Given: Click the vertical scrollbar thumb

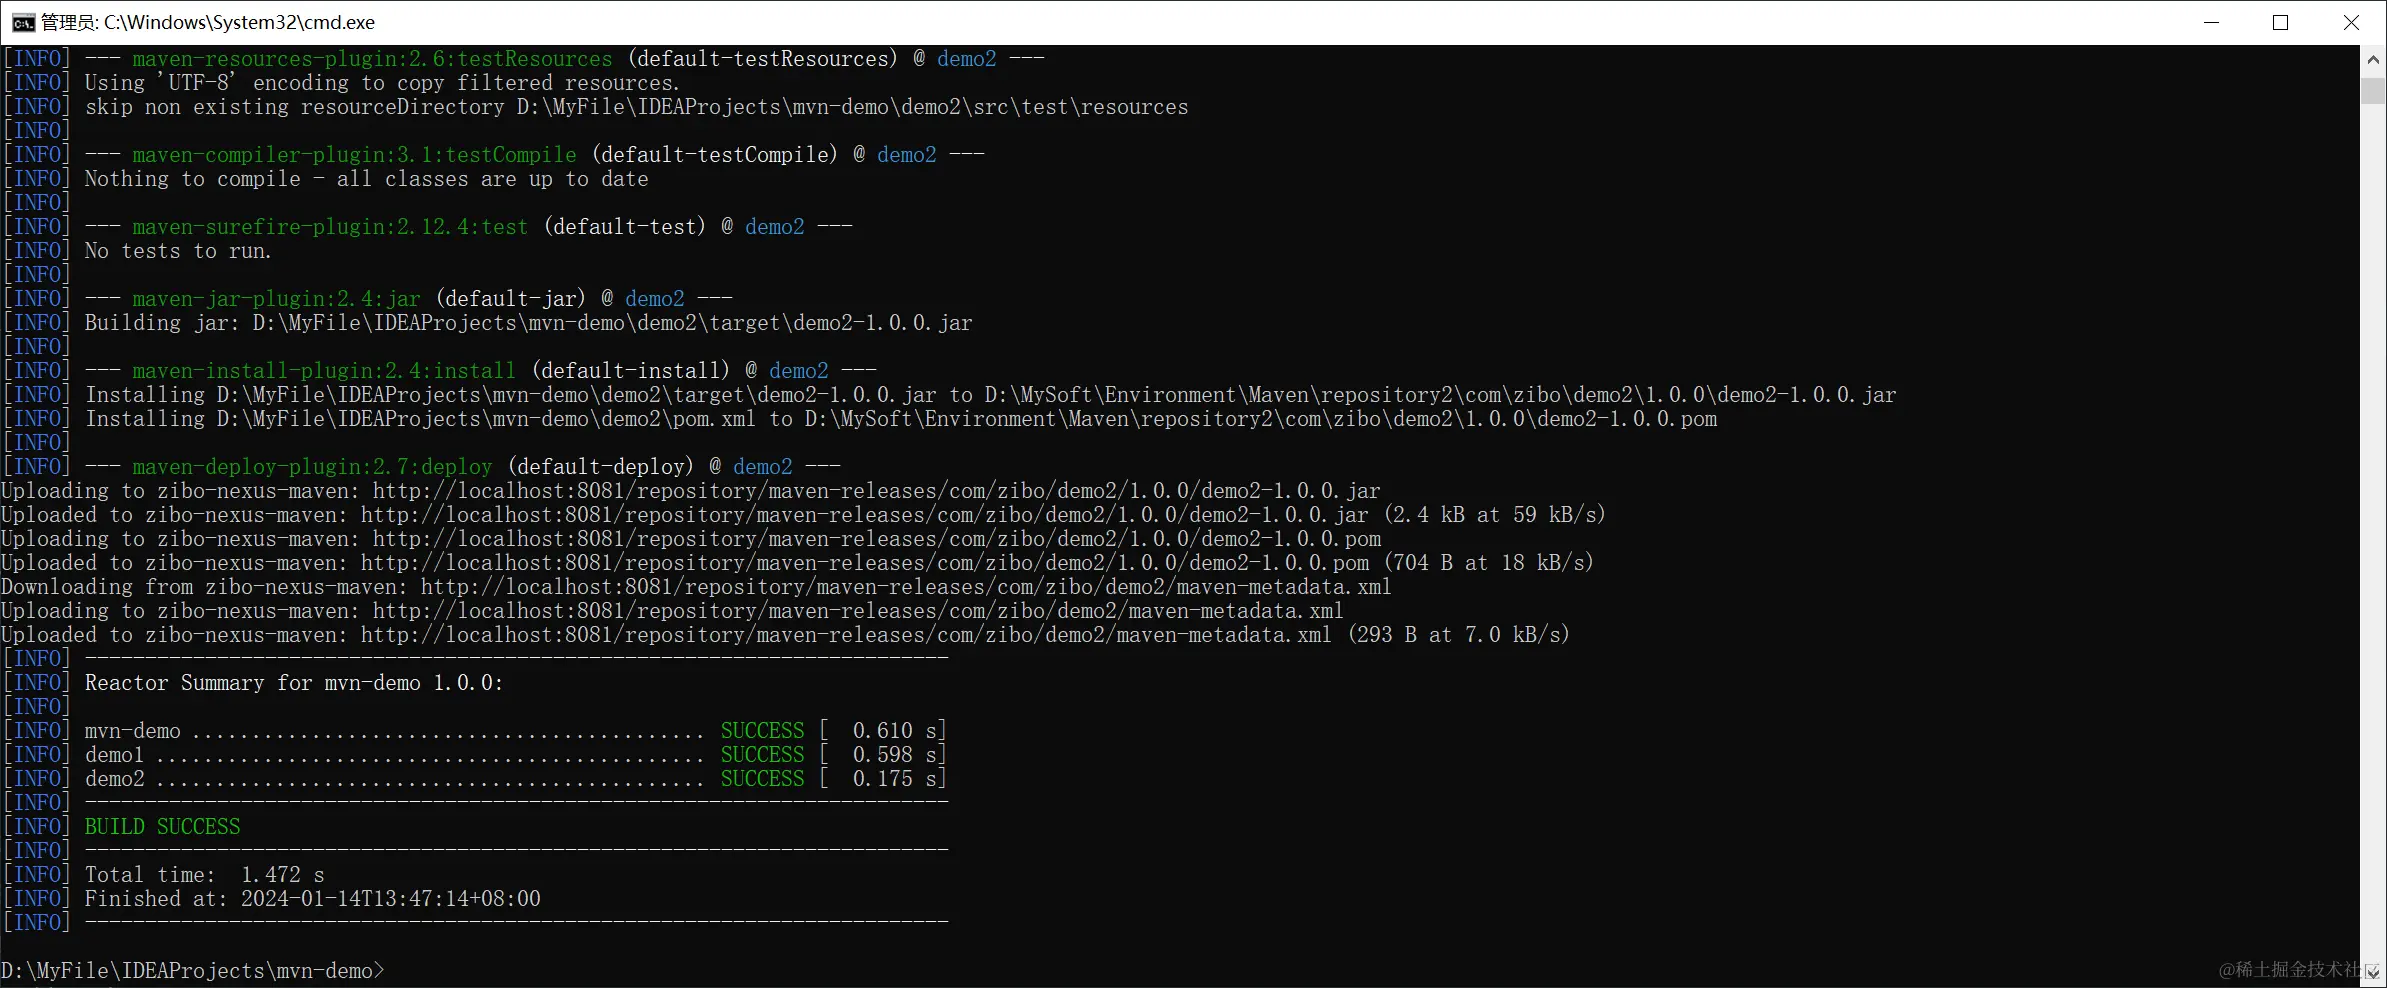Looking at the screenshot, I should tap(2373, 91).
